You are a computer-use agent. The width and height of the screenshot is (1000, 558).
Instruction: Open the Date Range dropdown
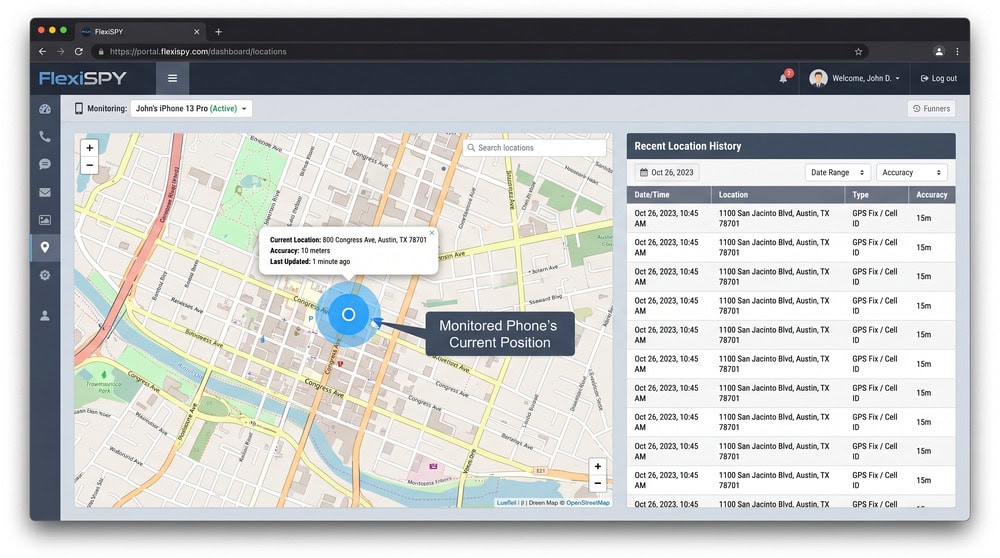[x=837, y=172]
